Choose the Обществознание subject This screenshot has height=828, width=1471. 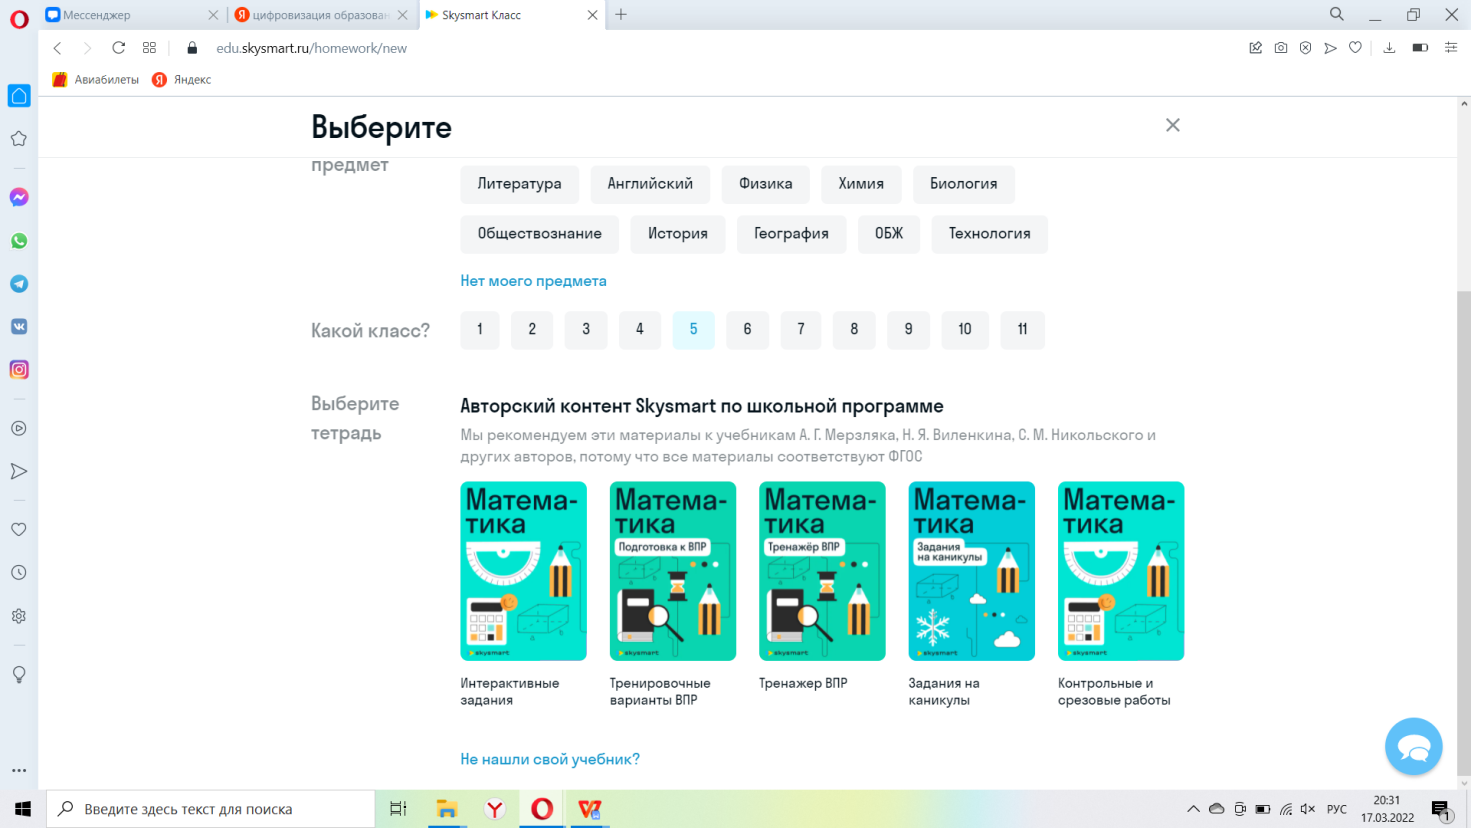540,234
